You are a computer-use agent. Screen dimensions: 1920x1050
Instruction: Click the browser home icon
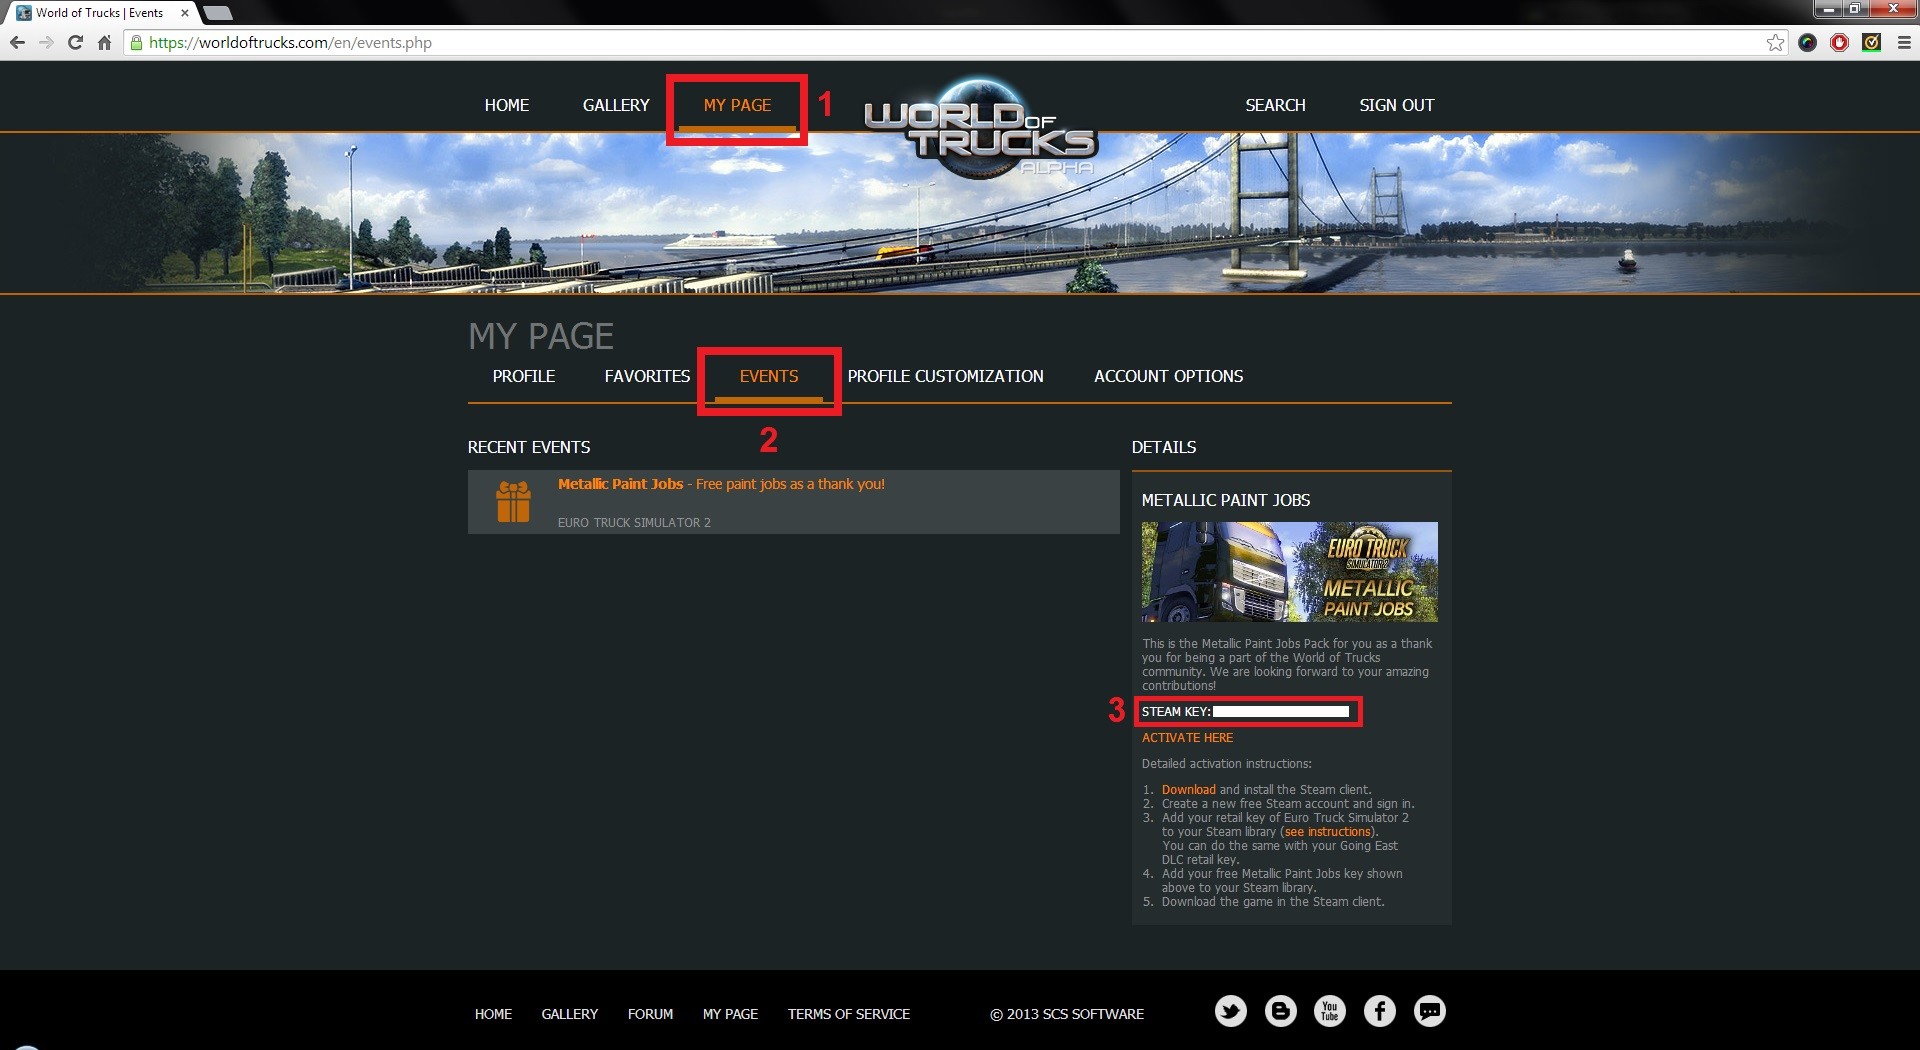tap(104, 43)
